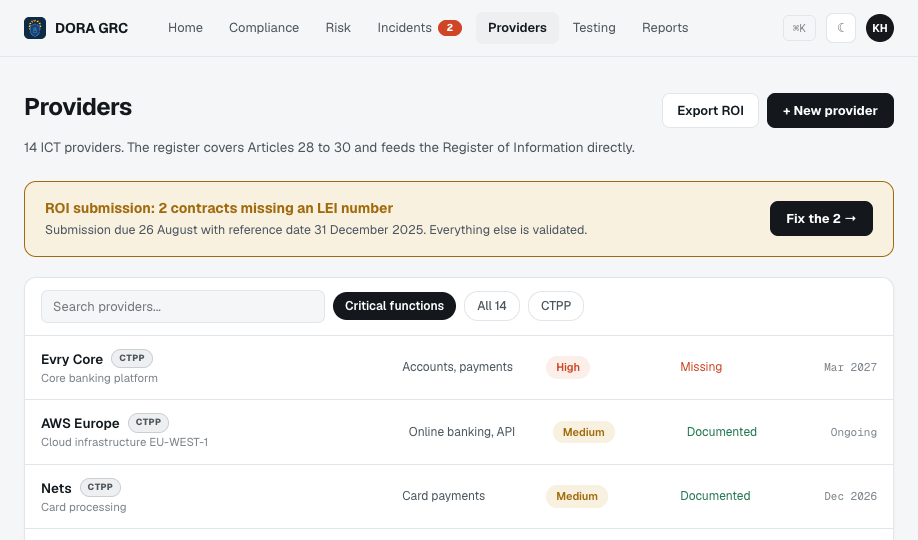The image size is (918, 540).
Task: Click the CTPP tag beside Nets
Action: tap(100, 487)
